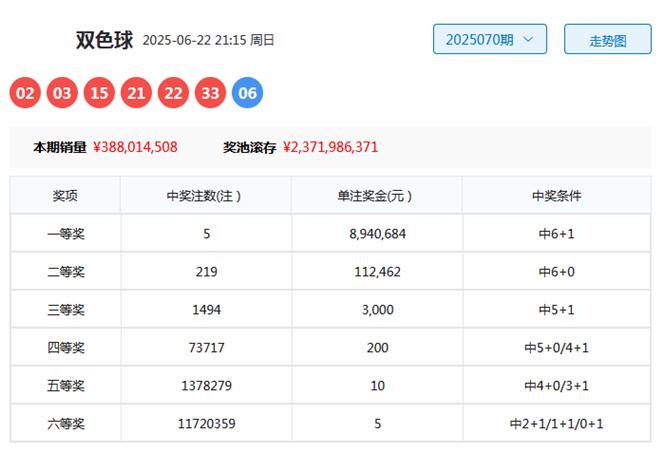
Task: Click the sixth prize amount in 六等奖 row
Action: (x=377, y=423)
